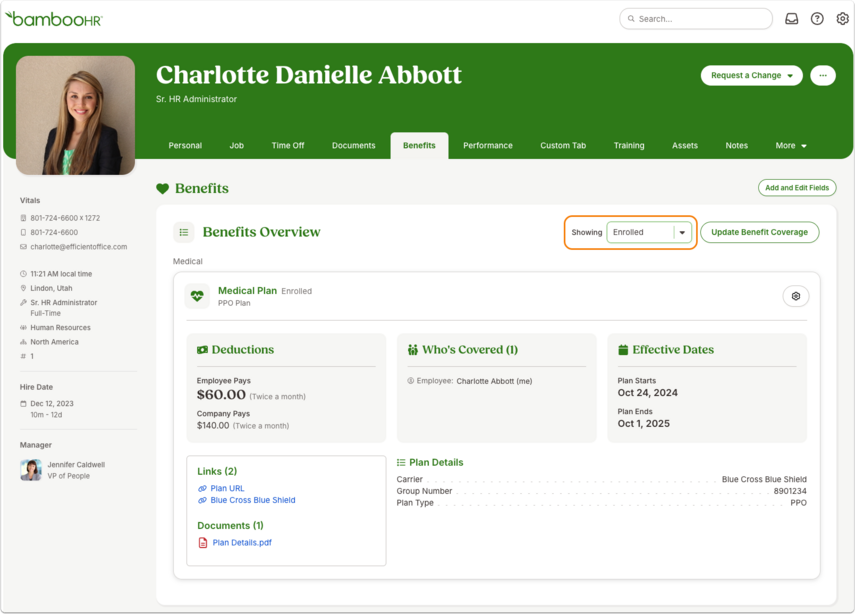Click Charlotte Abbott's profile photo

point(75,115)
